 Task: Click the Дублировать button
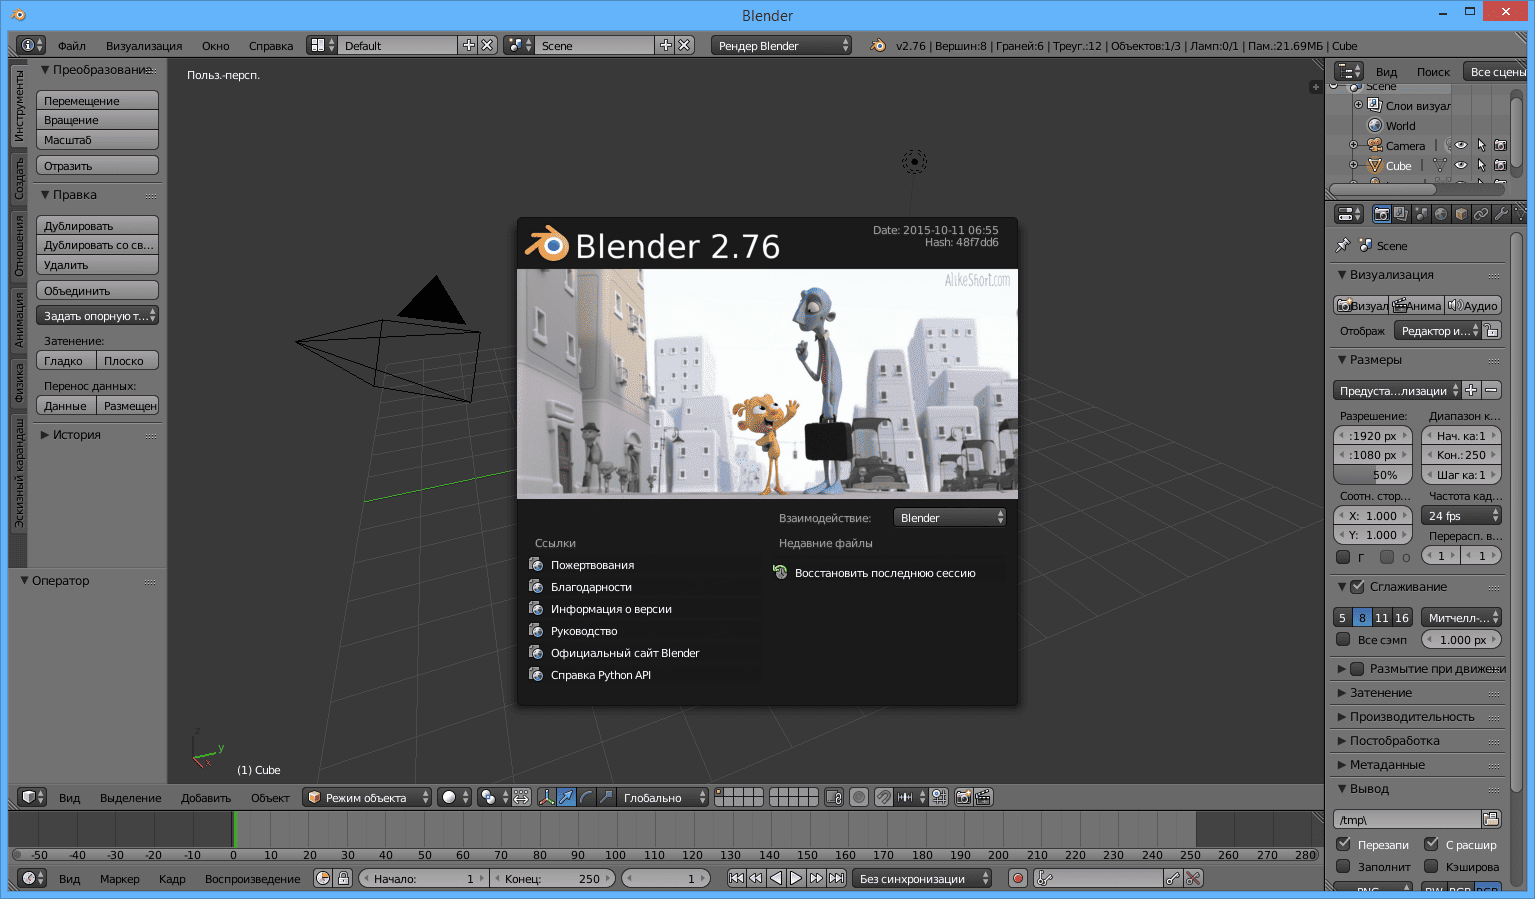(97, 226)
